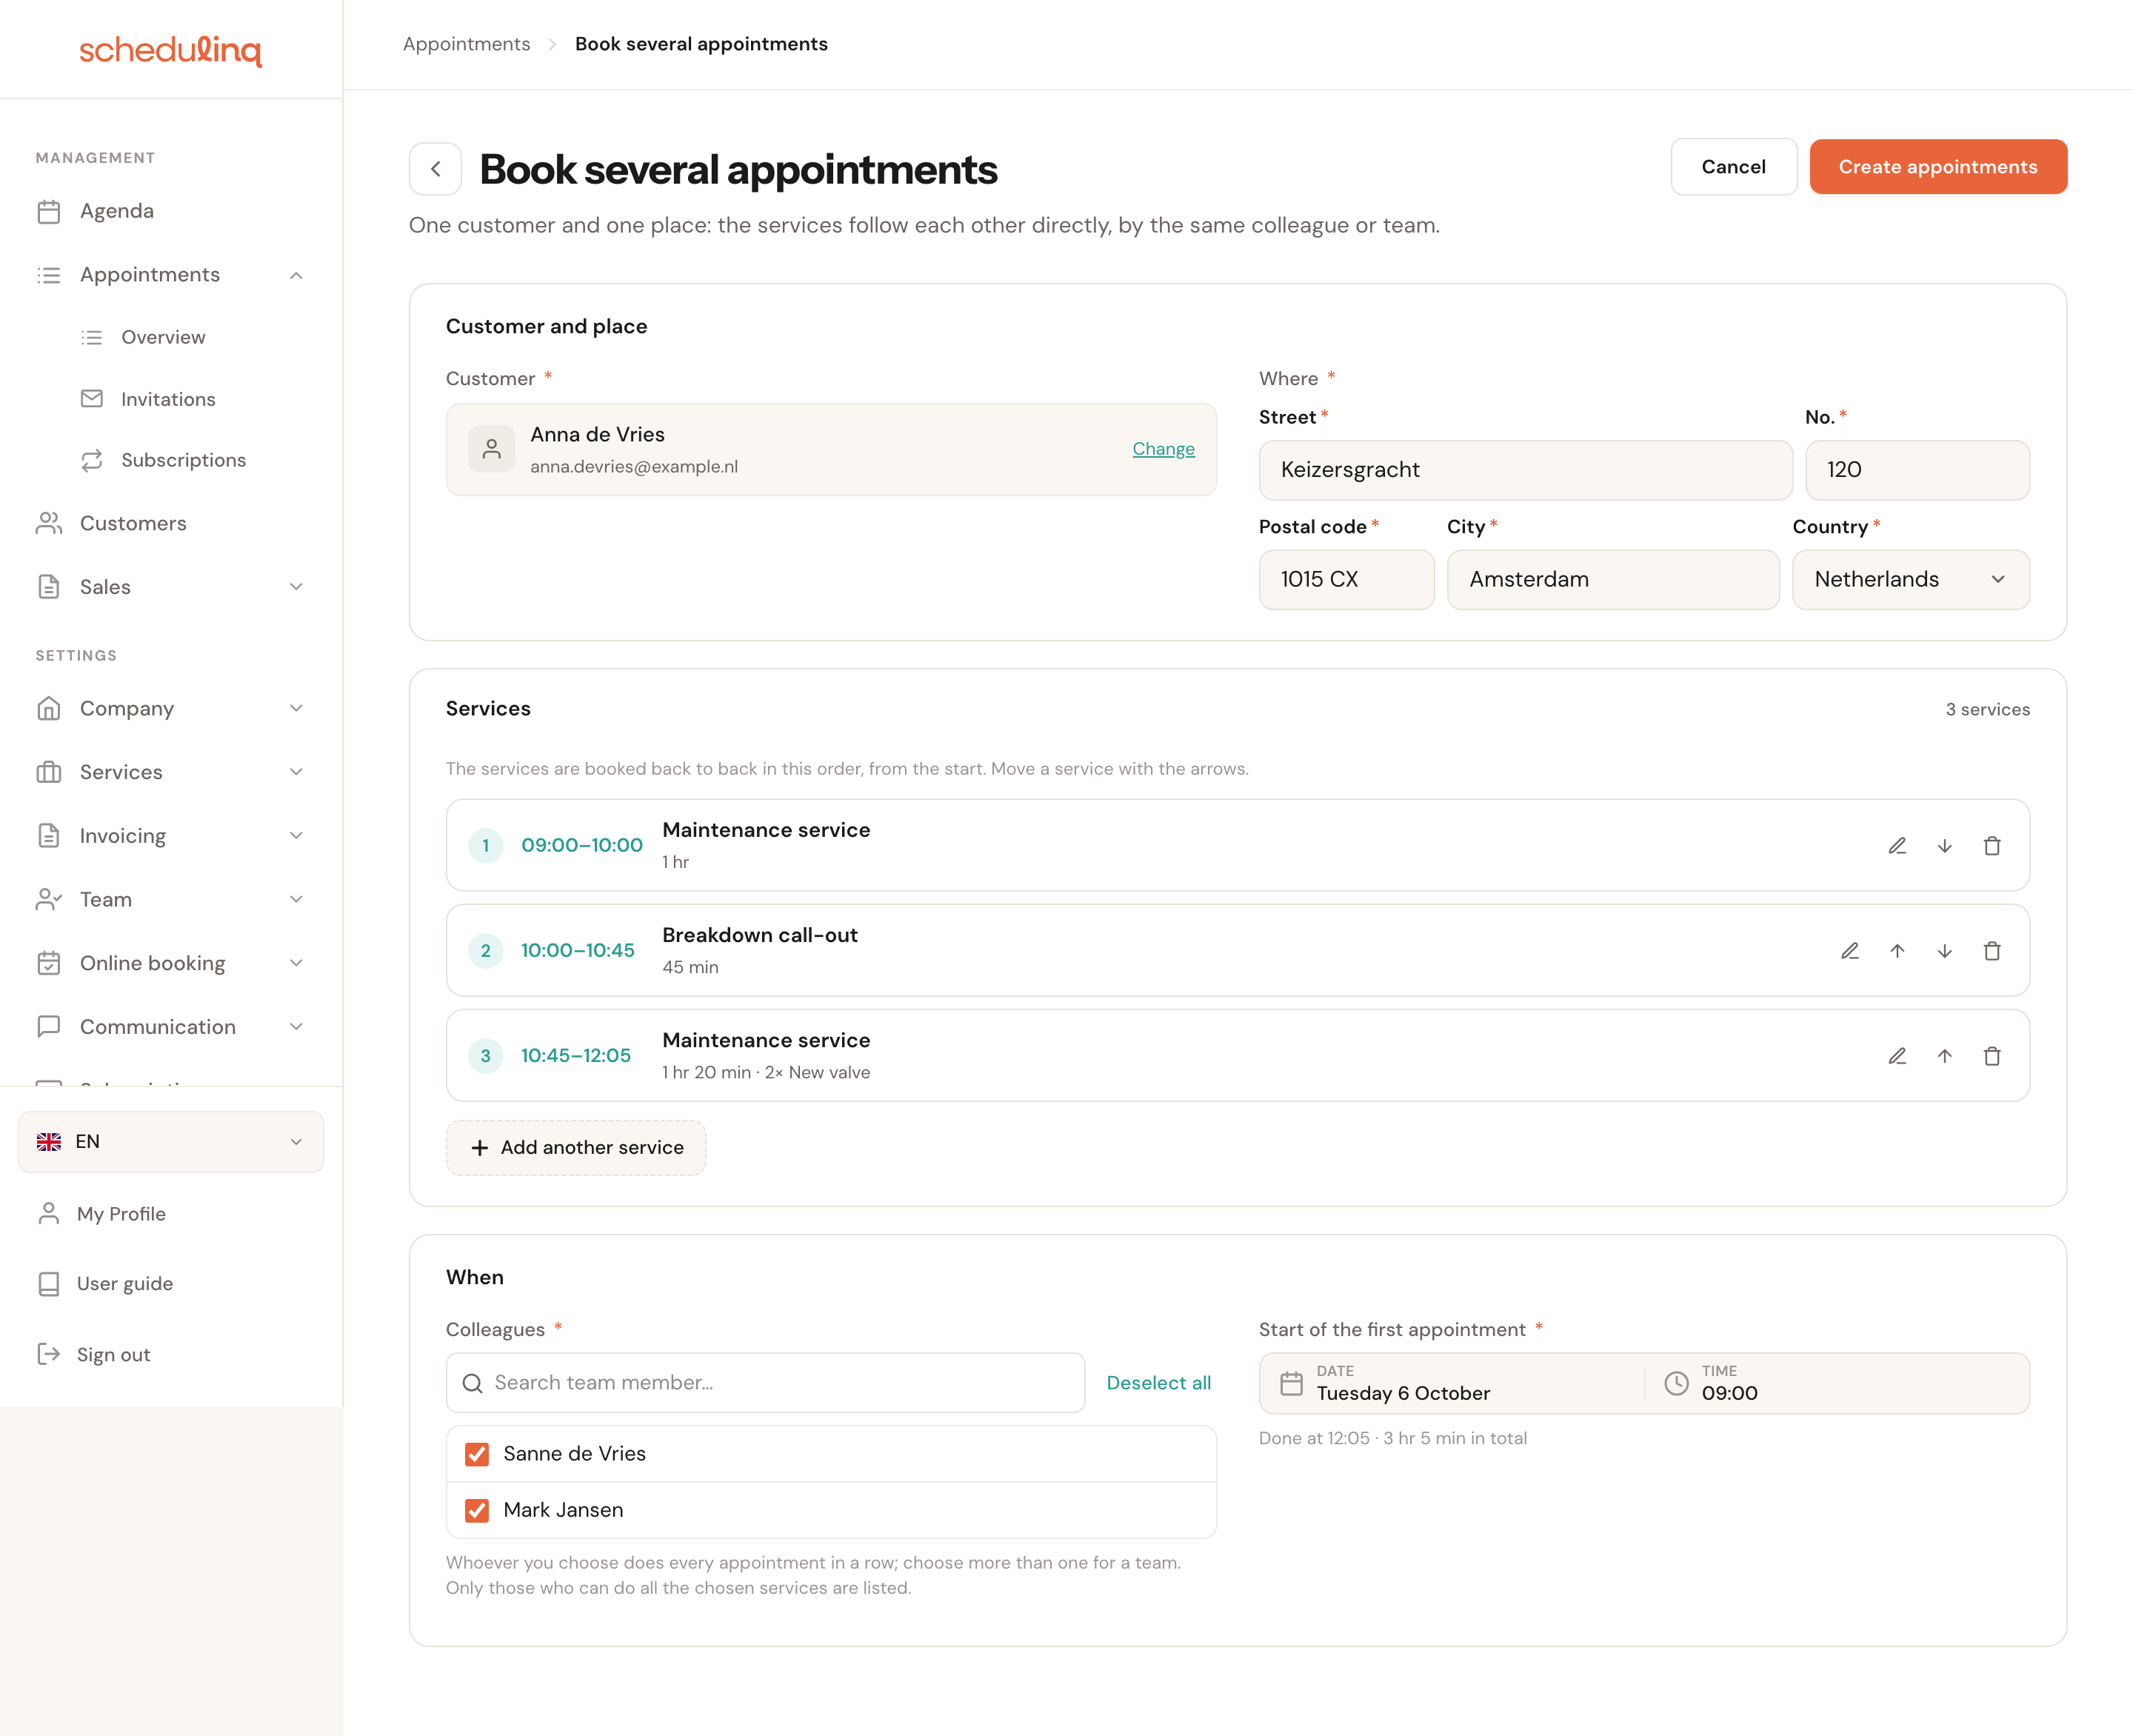Go to Invitations
Viewport: 2133px width, 1736px height.
(168, 399)
